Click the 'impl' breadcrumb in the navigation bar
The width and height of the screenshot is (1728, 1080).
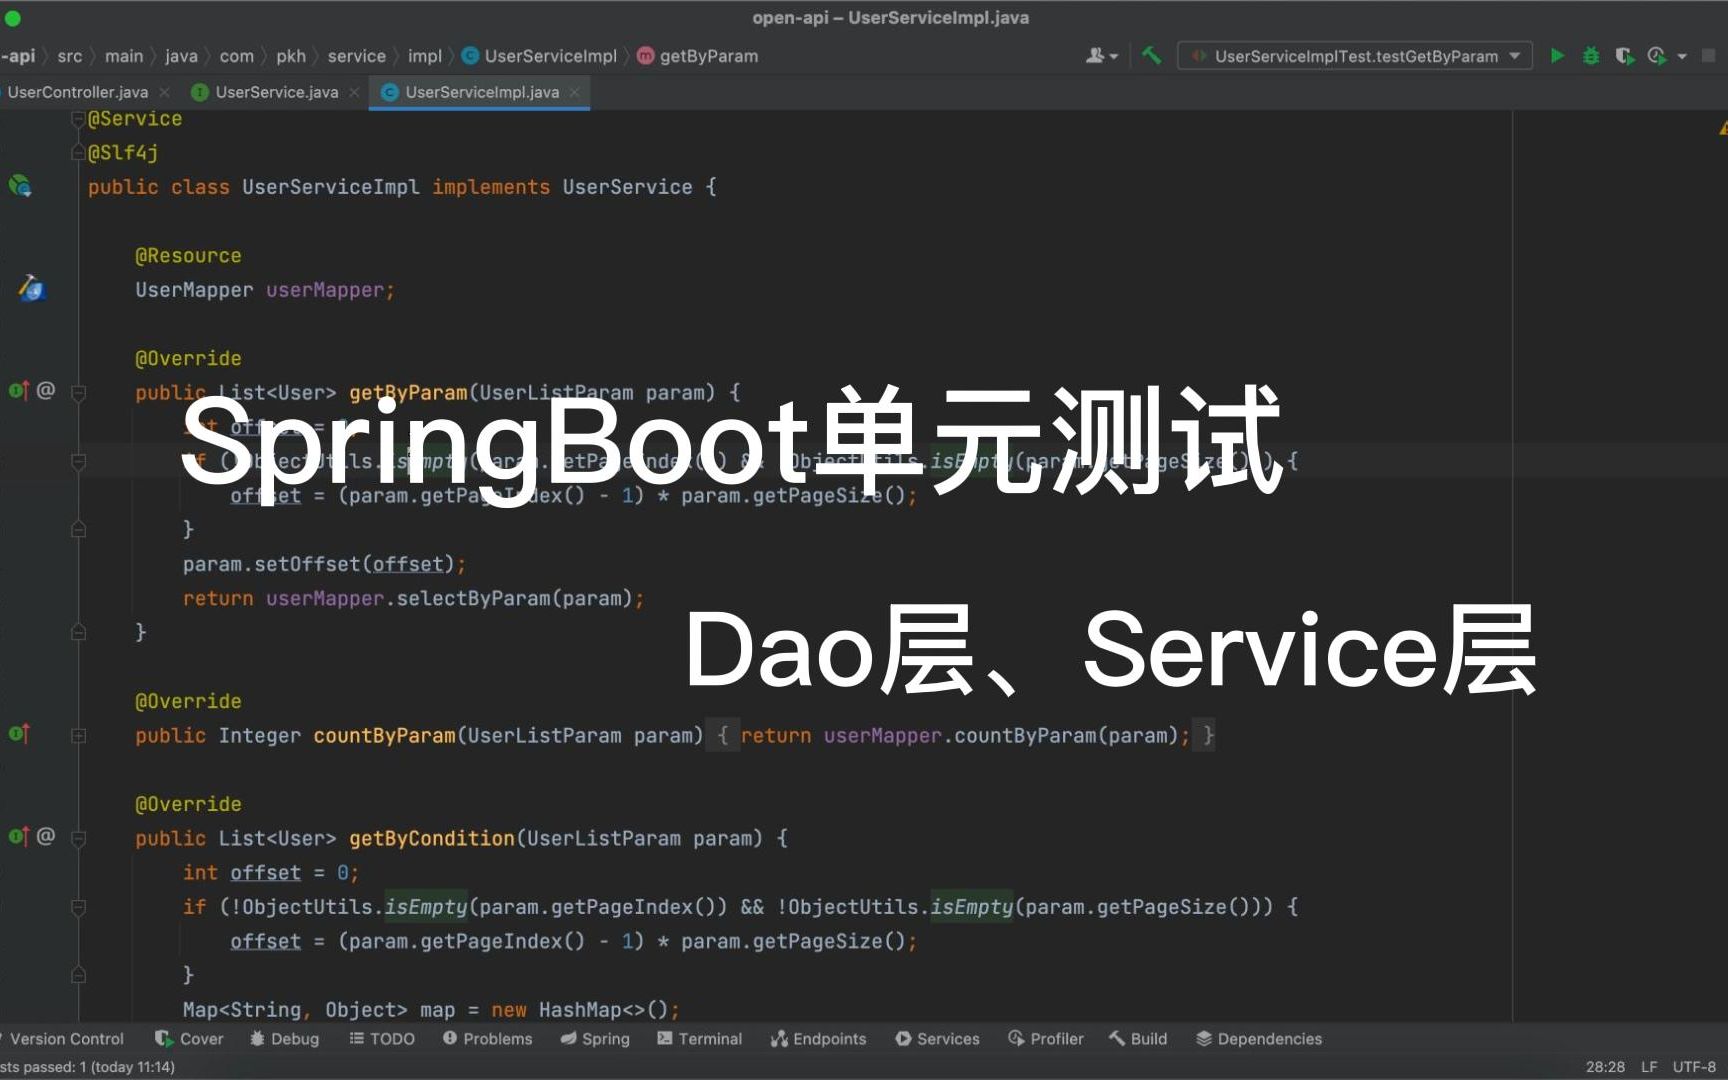click(424, 56)
